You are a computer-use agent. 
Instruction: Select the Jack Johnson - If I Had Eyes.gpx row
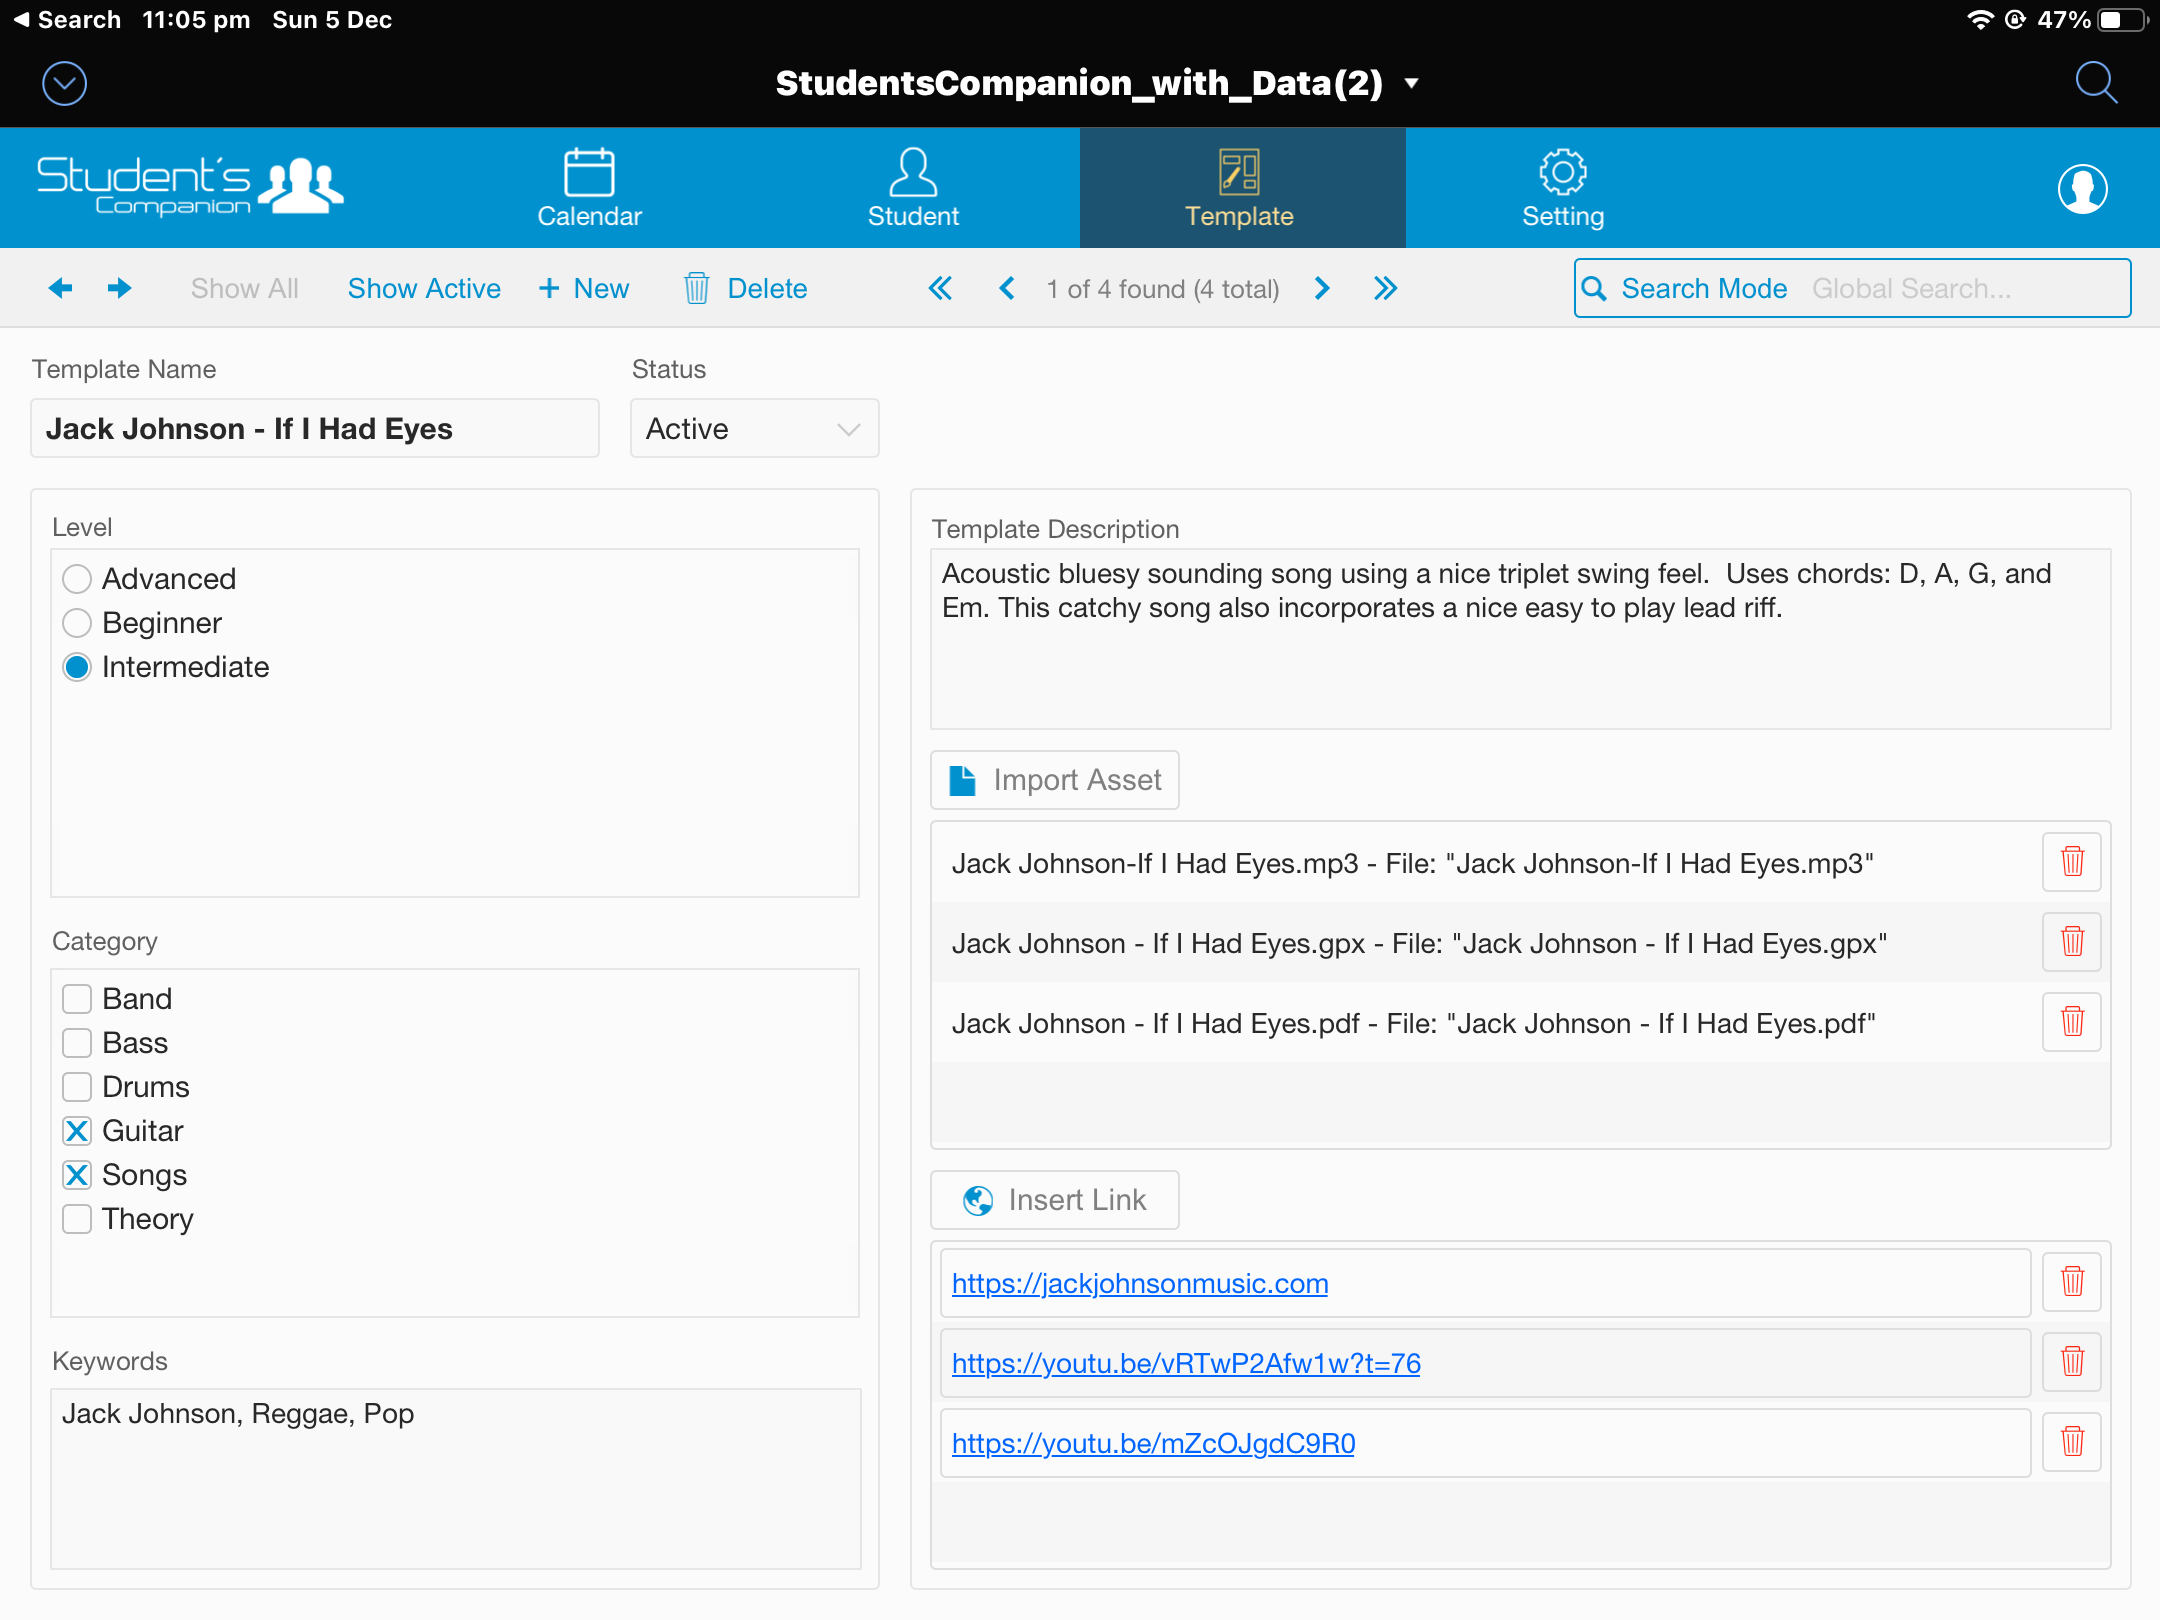(1485, 943)
